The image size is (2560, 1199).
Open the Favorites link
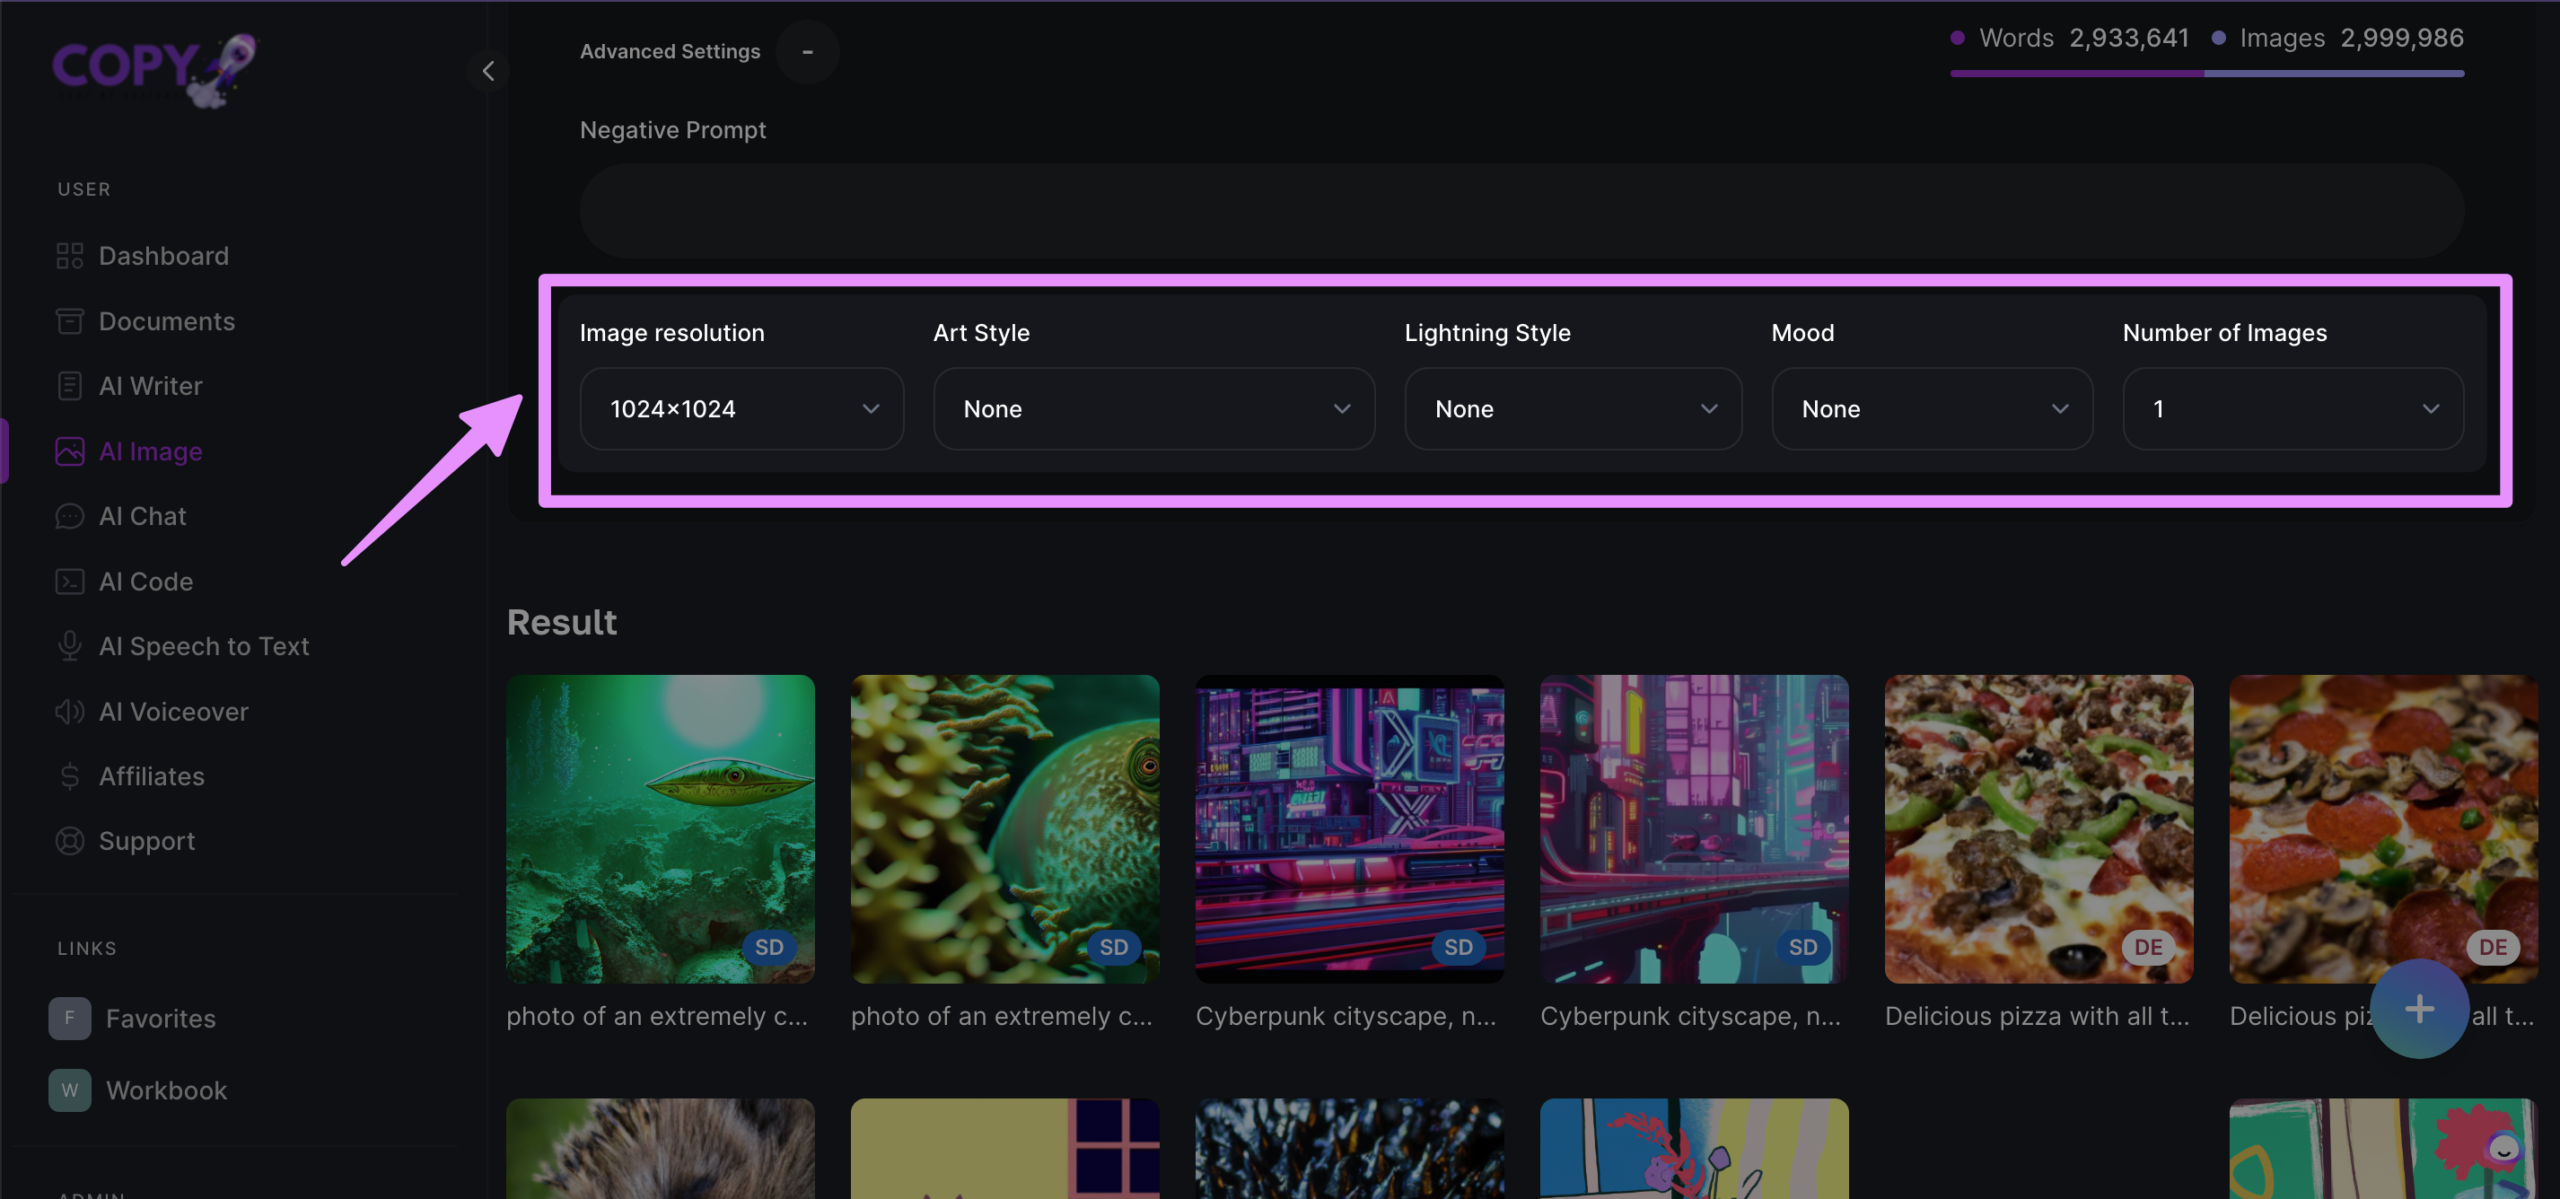click(160, 1018)
